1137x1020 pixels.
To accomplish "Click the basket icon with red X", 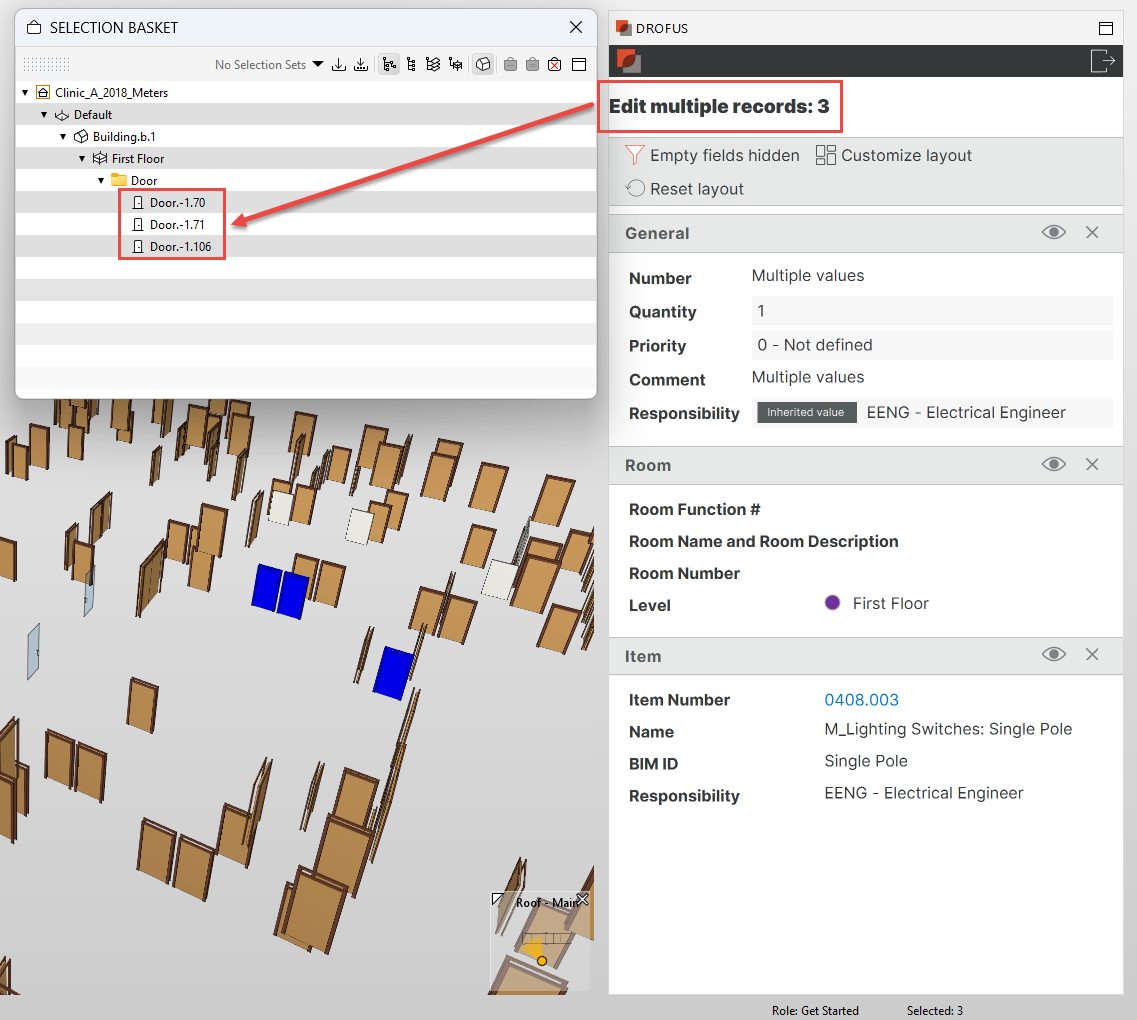I will click(x=554, y=65).
